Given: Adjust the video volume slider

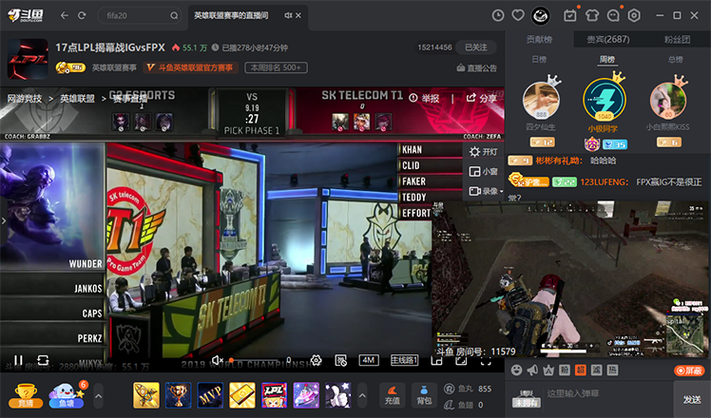Looking at the screenshot, I should click(x=259, y=360).
